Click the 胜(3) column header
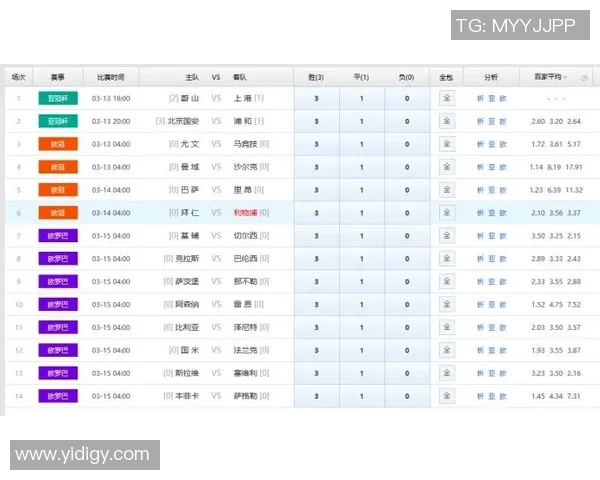 [317, 77]
